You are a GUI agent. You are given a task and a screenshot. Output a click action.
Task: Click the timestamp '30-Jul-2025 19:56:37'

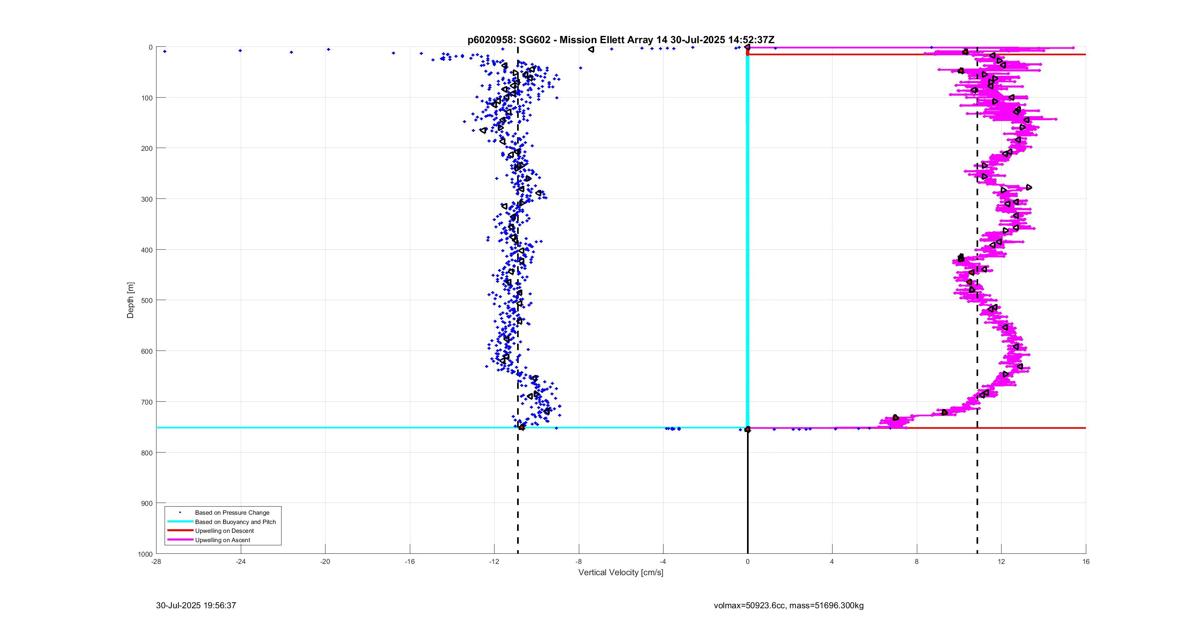pyautogui.click(x=196, y=605)
